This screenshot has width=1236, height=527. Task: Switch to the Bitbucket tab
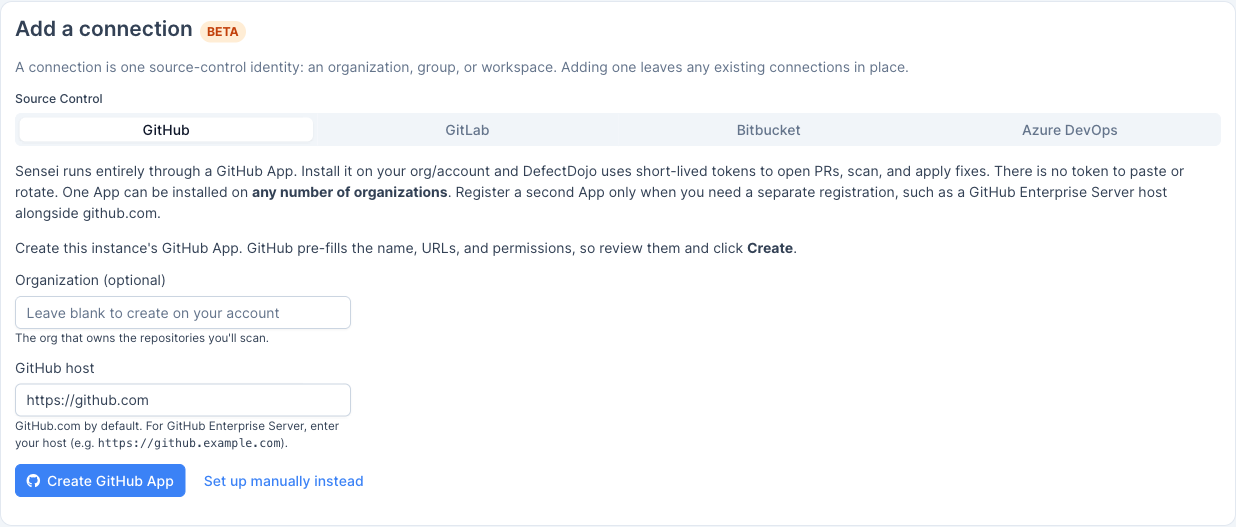click(x=768, y=130)
